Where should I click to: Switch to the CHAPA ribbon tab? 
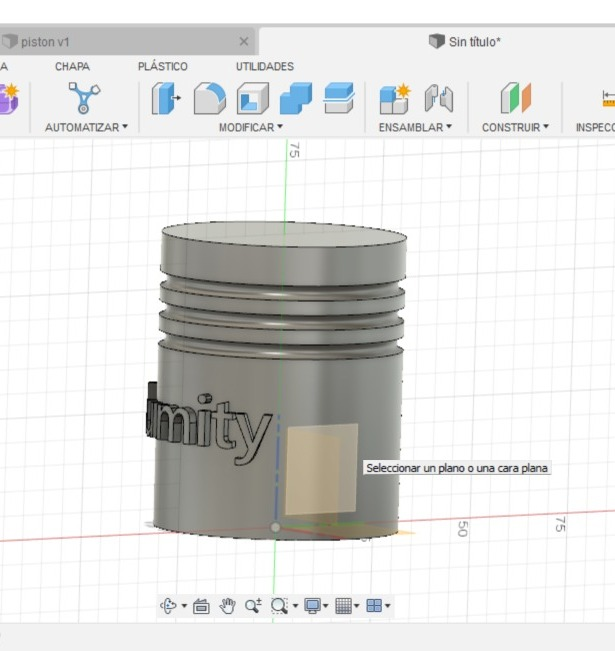click(72, 66)
